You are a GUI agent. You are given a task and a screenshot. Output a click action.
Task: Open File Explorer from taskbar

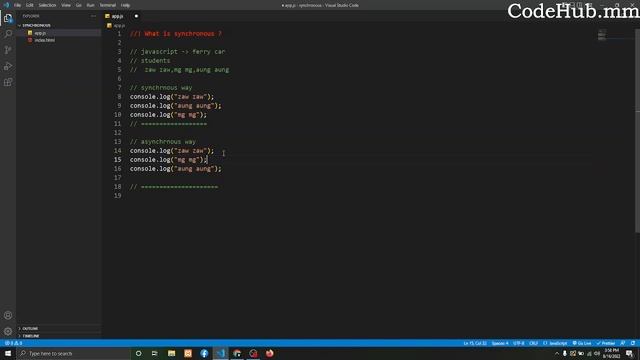(171, 353)
